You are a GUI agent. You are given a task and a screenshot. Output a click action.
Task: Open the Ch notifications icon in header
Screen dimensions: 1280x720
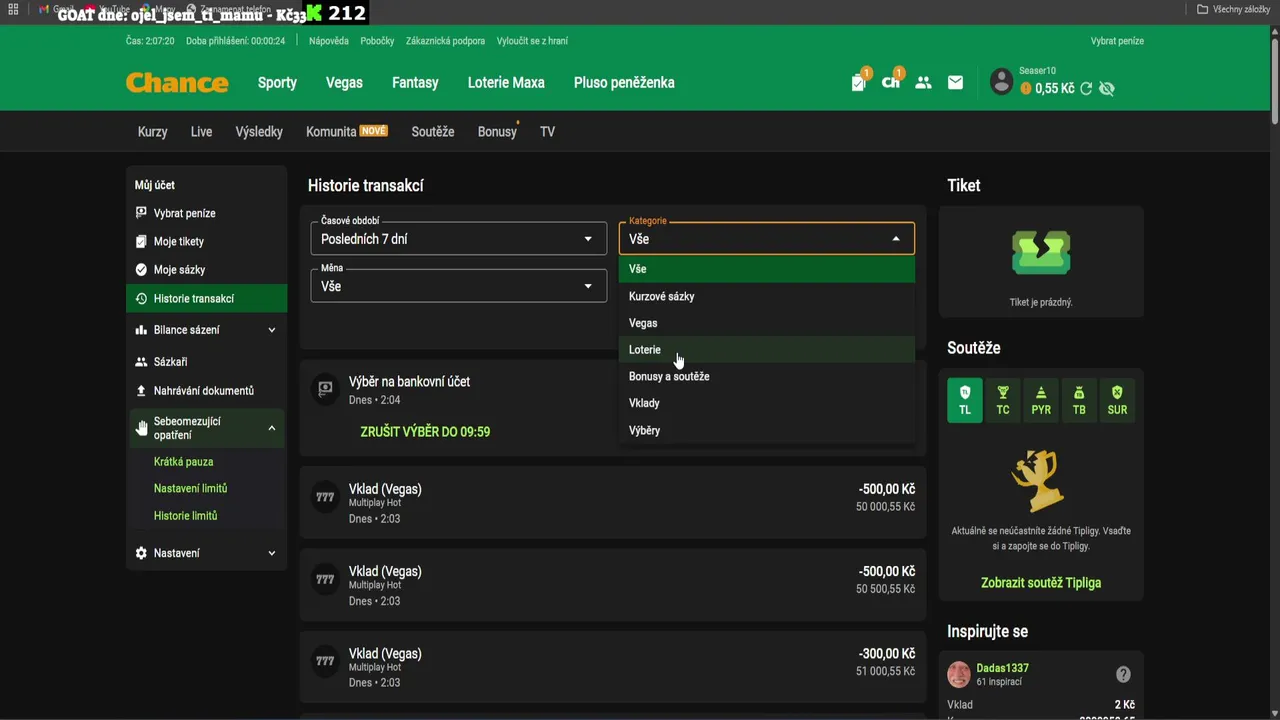click(891, 82)
